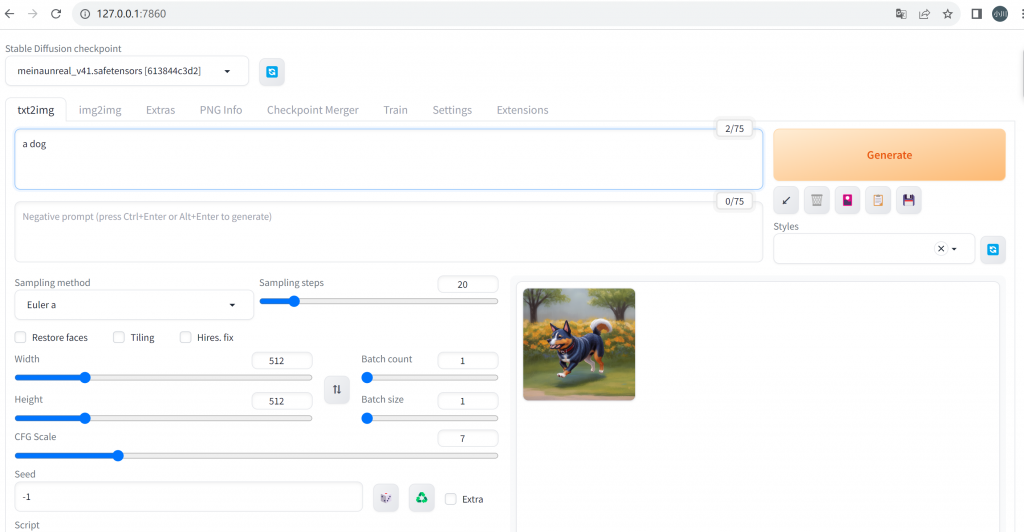1024x532 pixels.
Task: Open the Settings tab
Action: pos(452,110)
